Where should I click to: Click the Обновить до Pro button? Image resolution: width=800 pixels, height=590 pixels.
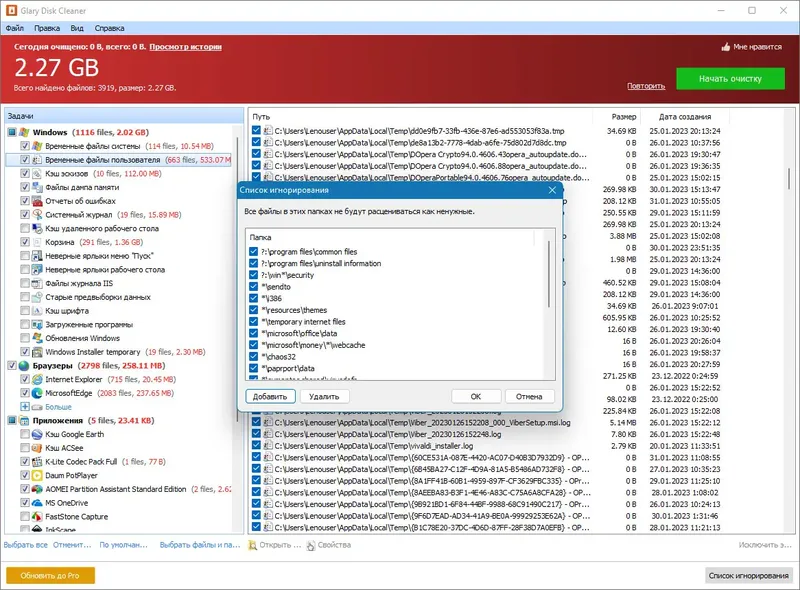50,575
